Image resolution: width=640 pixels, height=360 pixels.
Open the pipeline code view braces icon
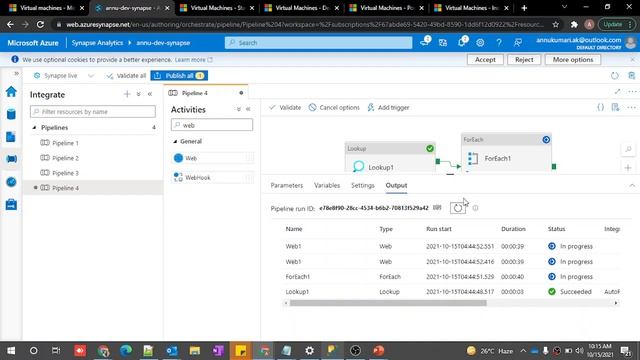click(x=600, y=107)
